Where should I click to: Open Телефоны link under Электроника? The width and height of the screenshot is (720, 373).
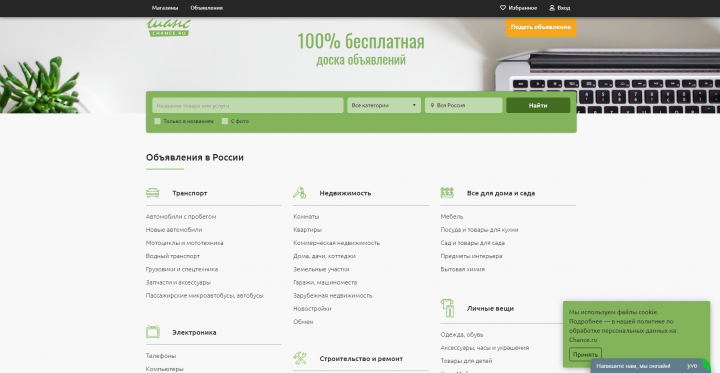[161, 356]
